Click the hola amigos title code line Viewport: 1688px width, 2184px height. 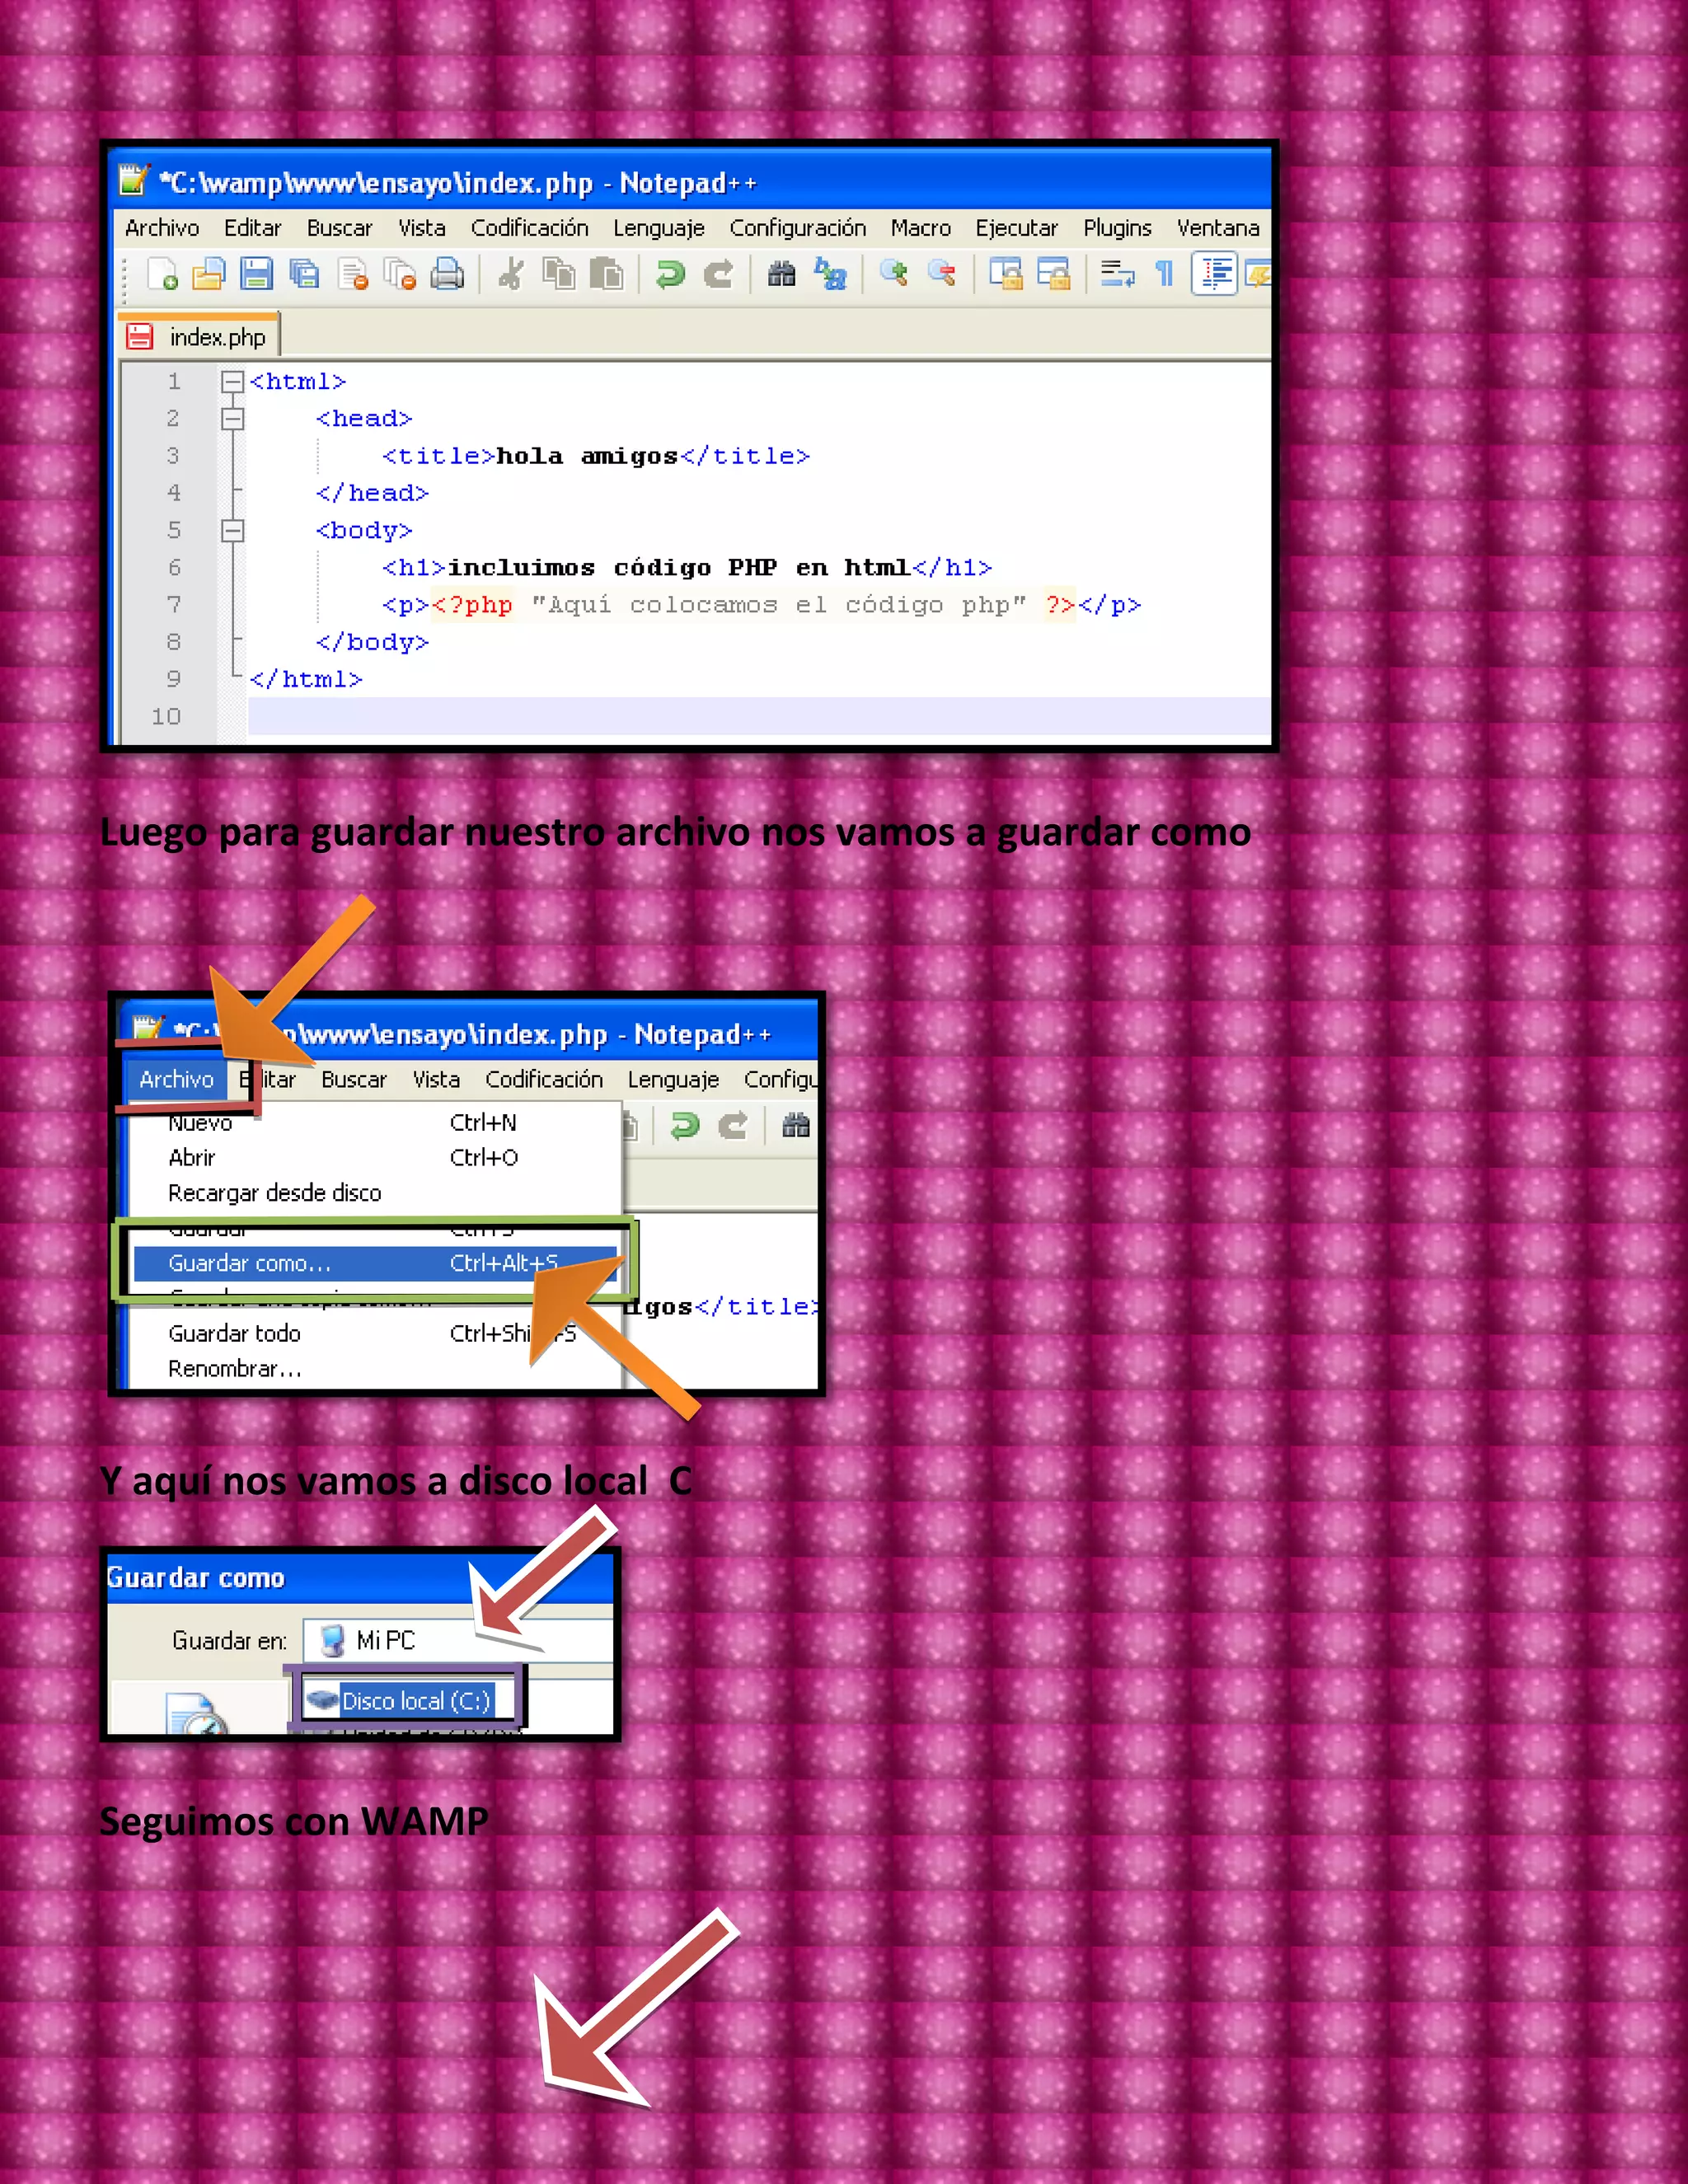[x=595, y=456]
